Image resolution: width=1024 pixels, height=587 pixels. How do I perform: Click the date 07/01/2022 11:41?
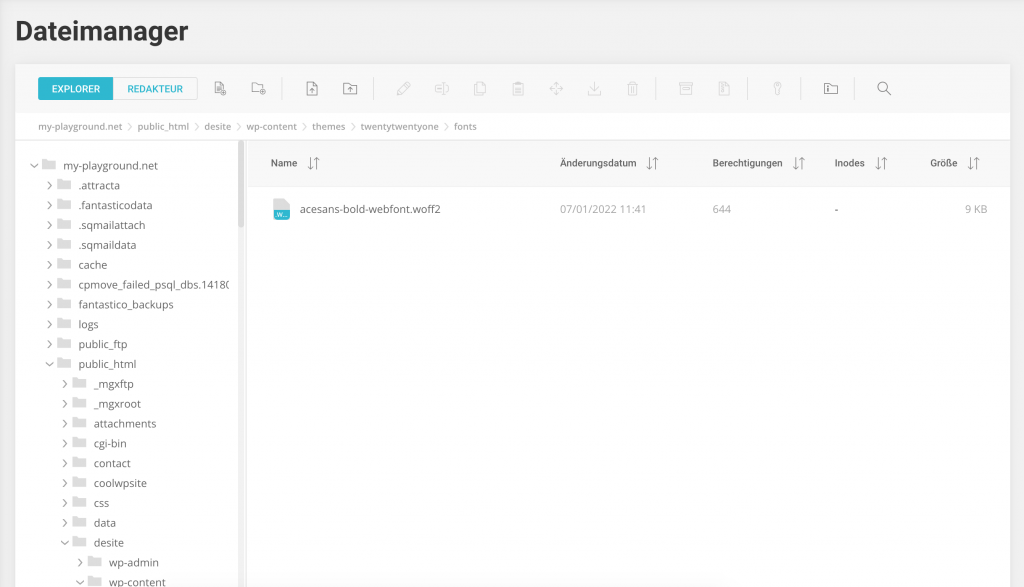tap(603, 209)
